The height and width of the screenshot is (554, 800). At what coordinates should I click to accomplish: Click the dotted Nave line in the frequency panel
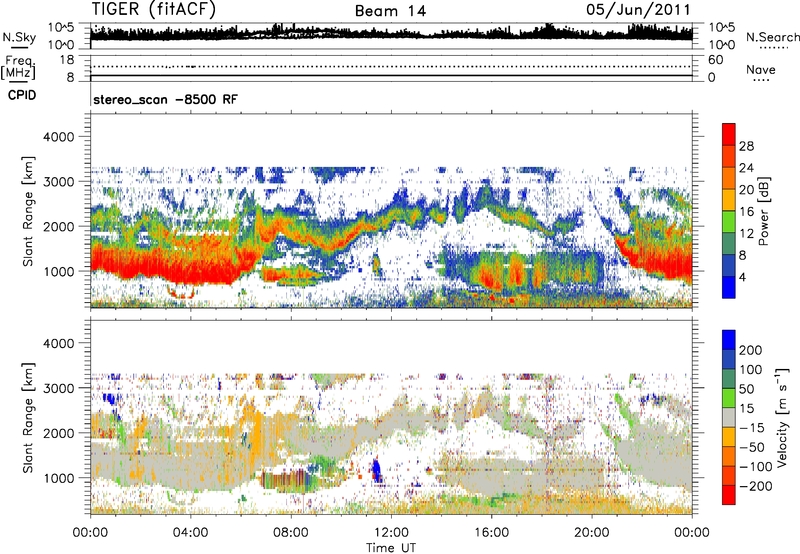pos(391,66)
